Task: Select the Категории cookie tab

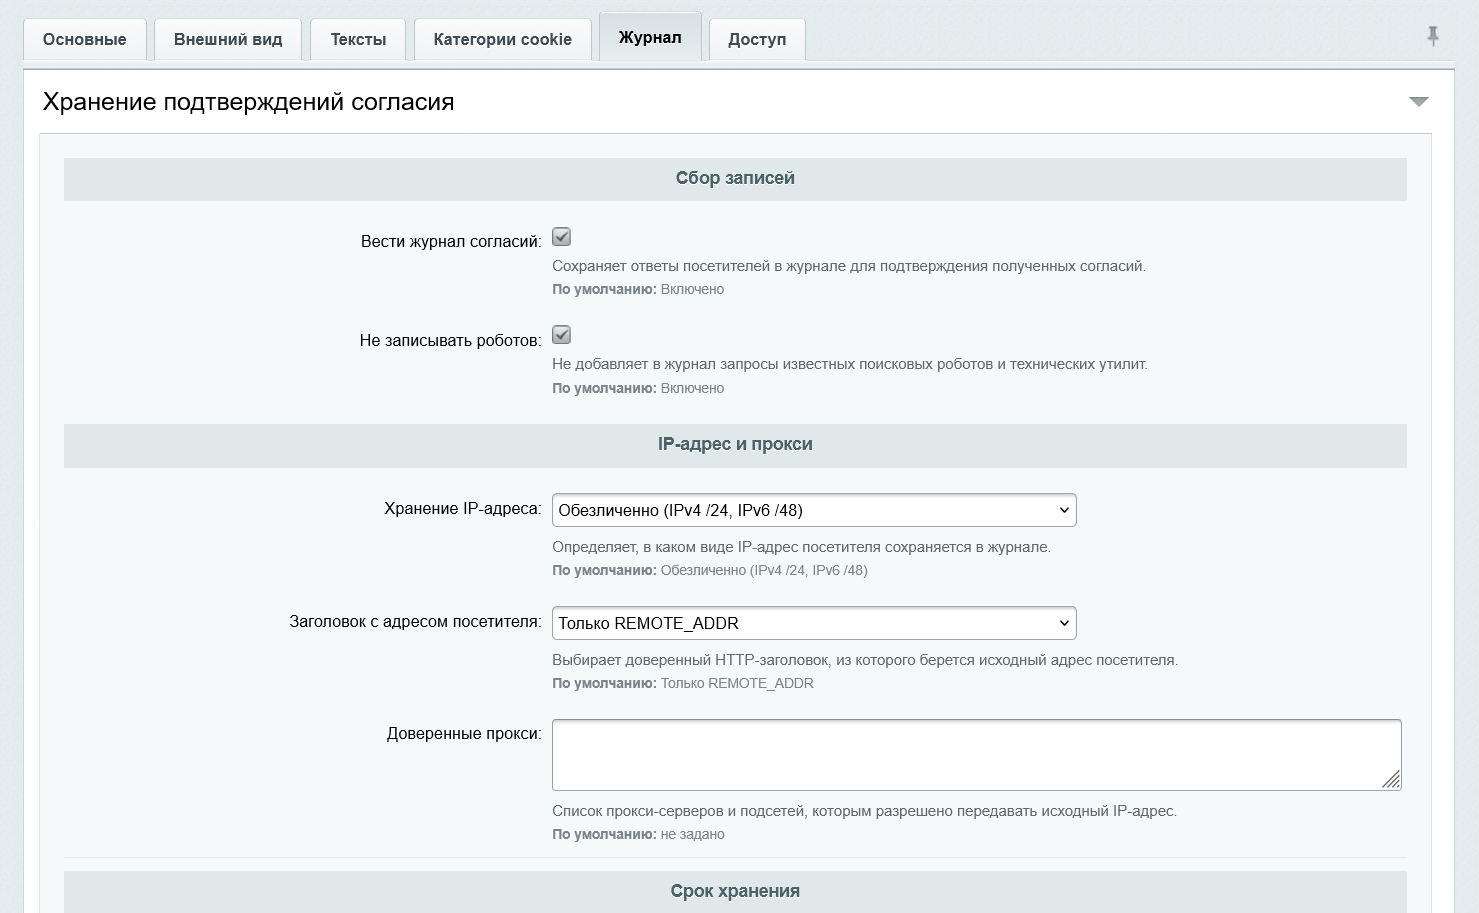Action: tap(503, 40)
